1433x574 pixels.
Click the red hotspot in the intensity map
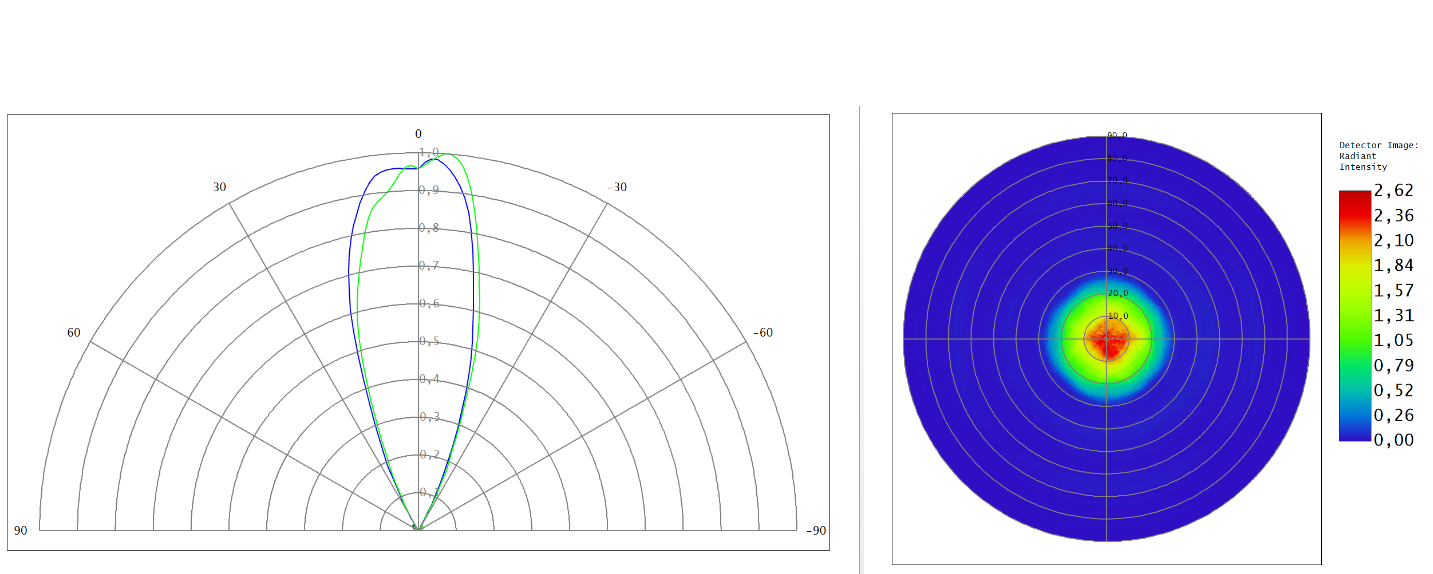pyautogui.click(x=1107, y=339)
